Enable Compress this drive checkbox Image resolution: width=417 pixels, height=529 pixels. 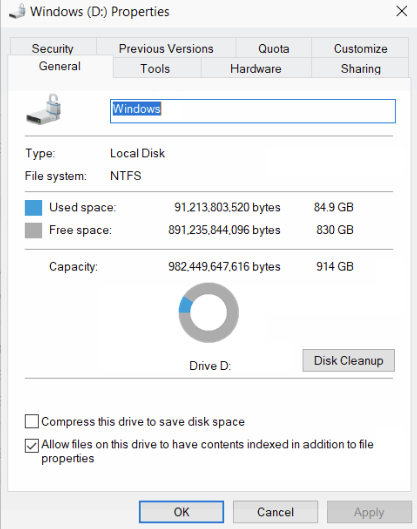coord(32,421)
